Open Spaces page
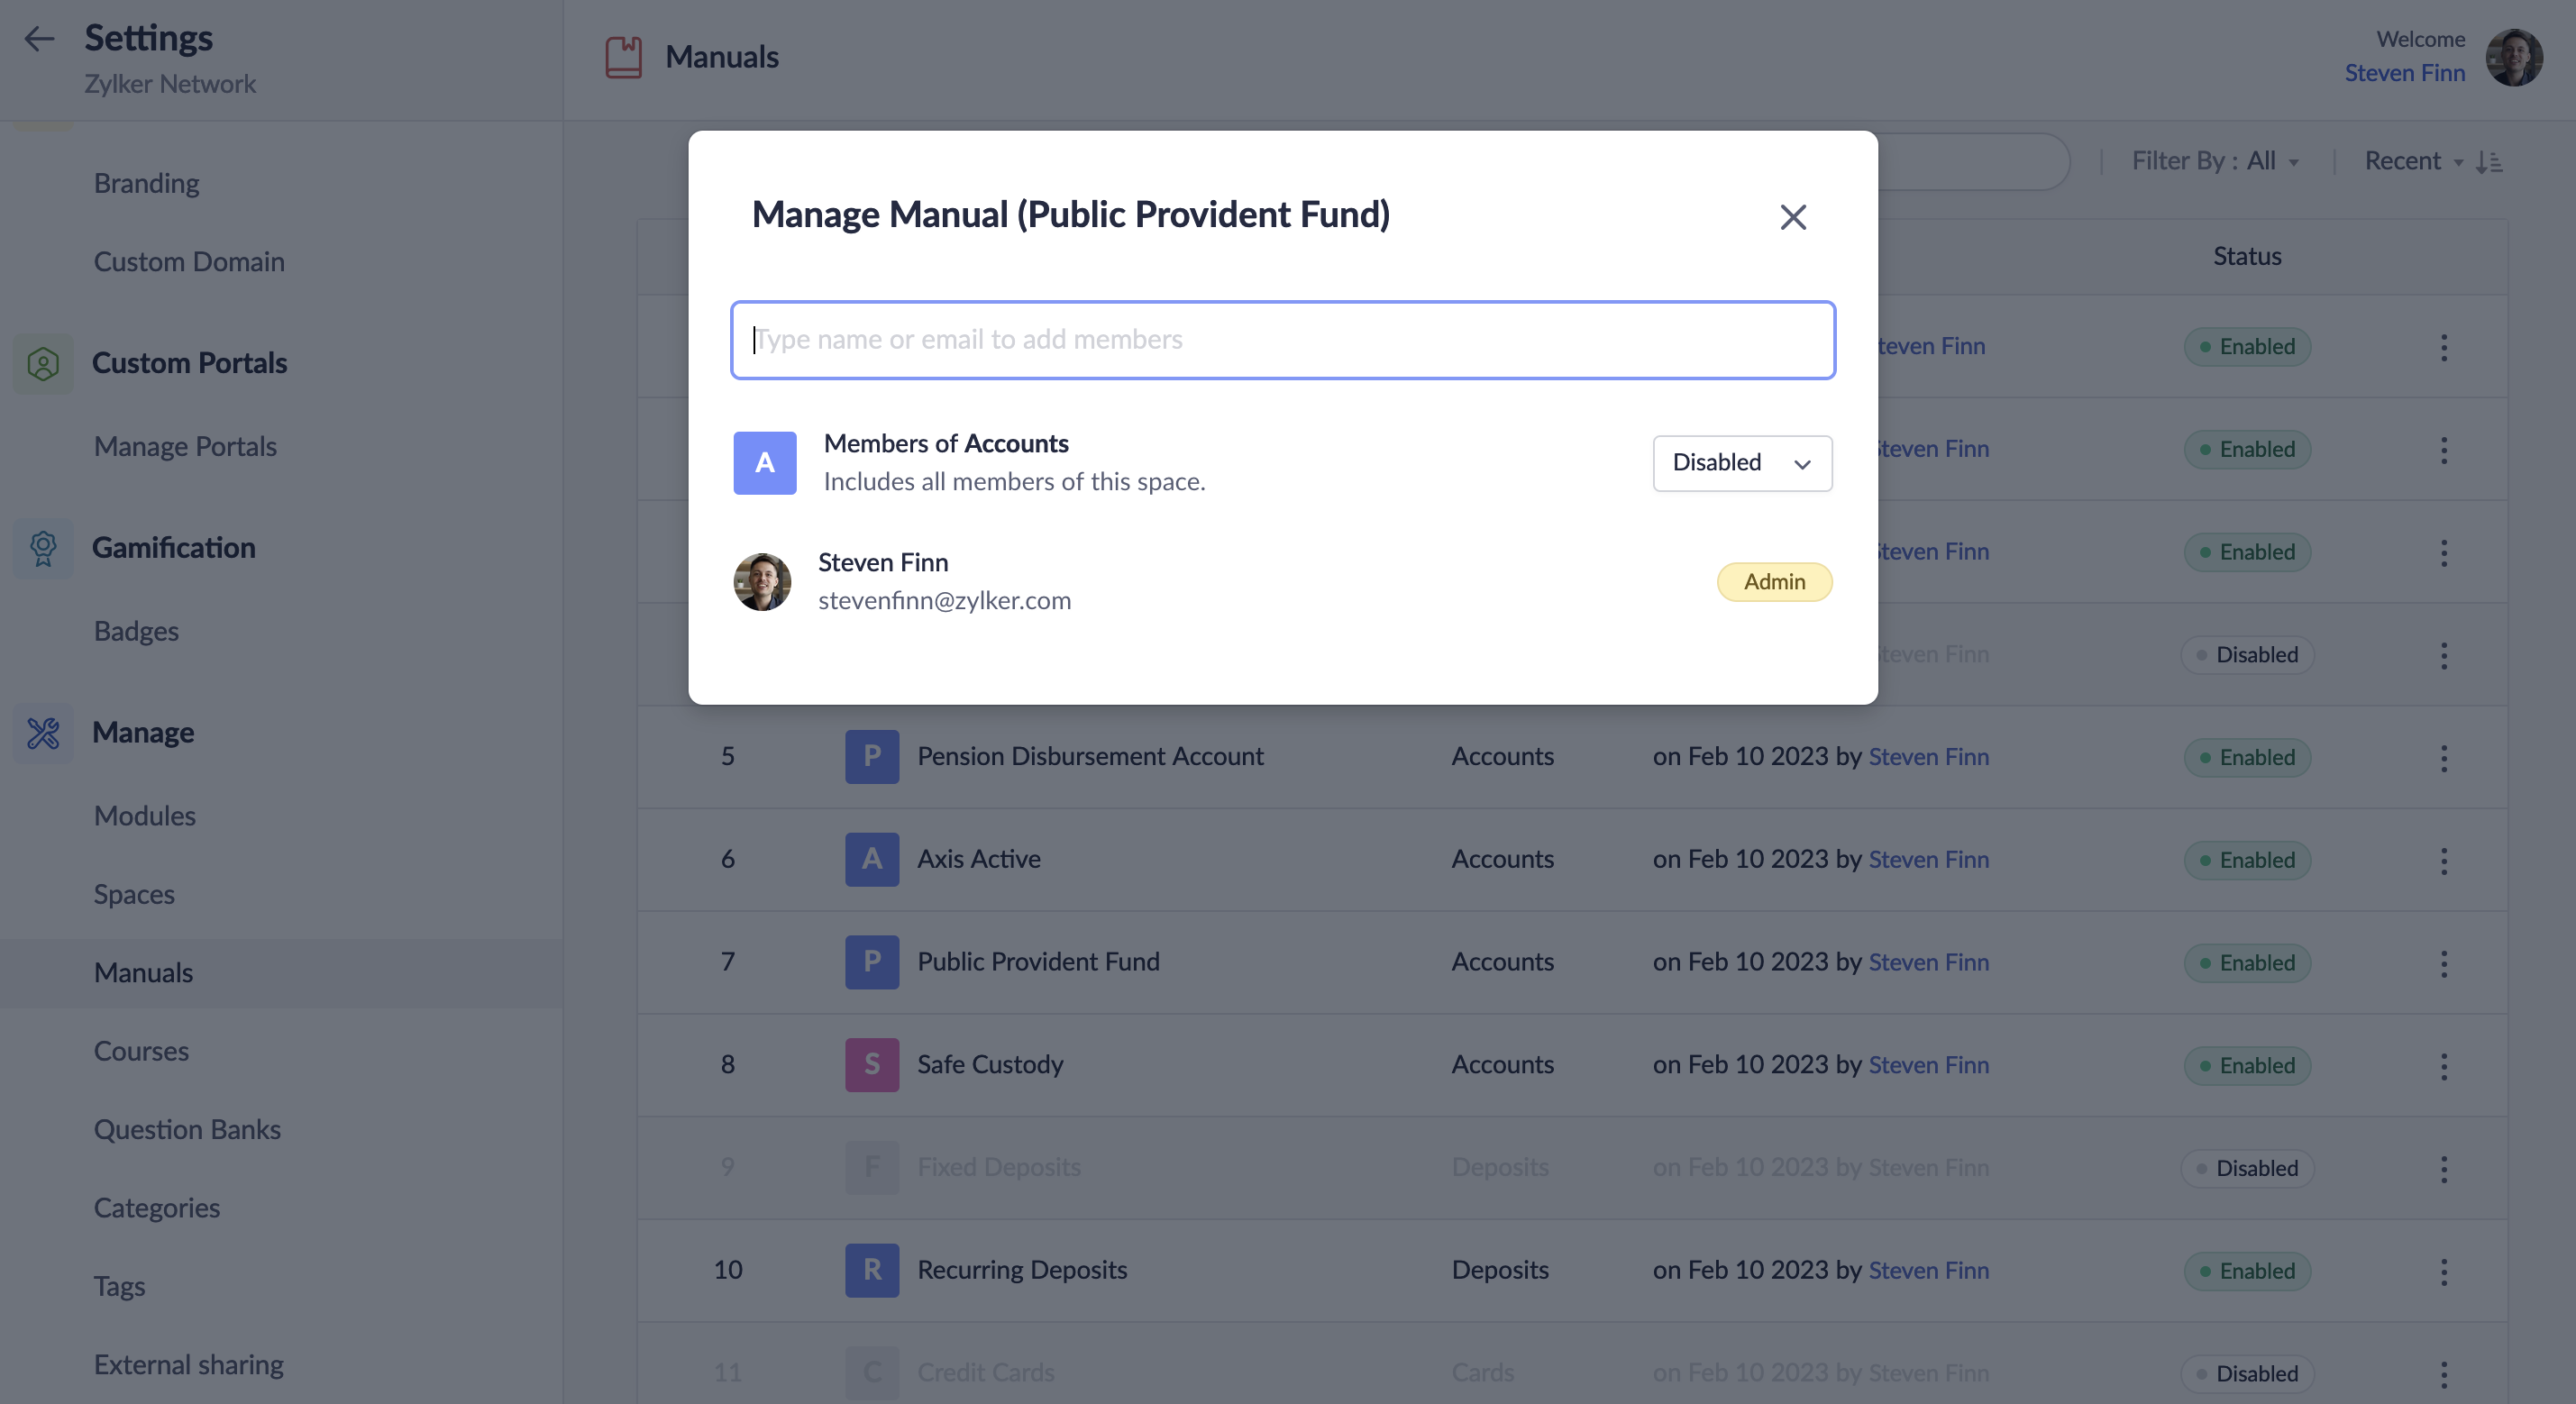The width and height of the screenshot is (2576, 1404). [x=134, y=895]
